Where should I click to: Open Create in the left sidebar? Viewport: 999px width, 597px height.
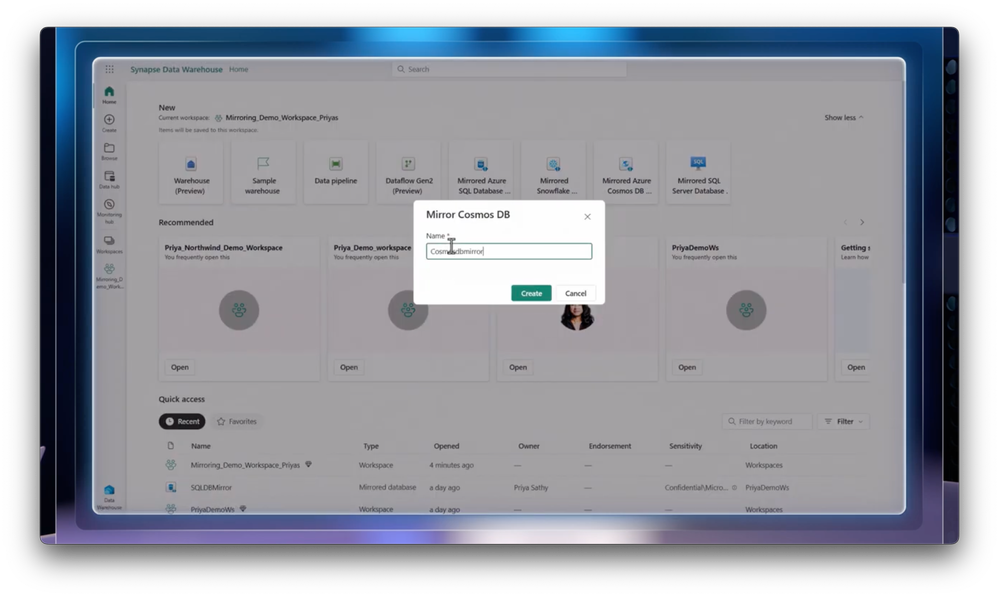click(110, 123)
